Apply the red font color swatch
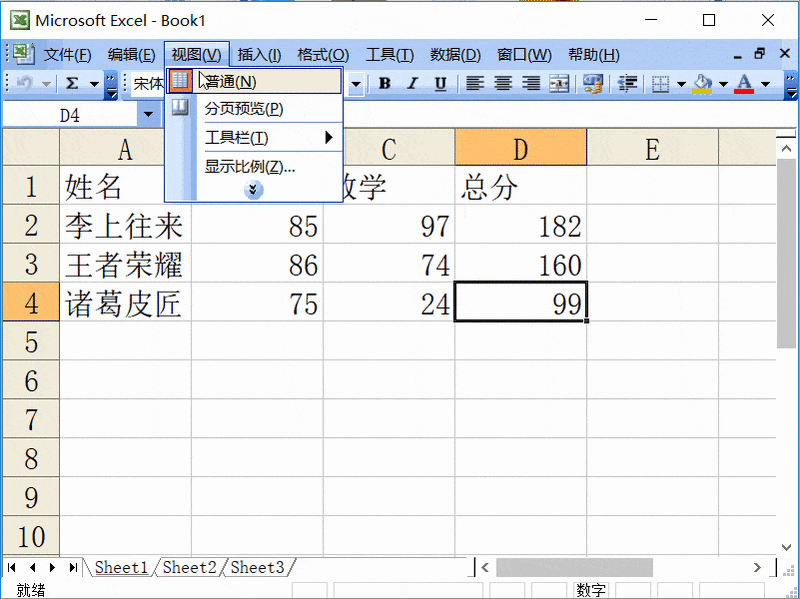Viewport: 800px width, 599px height. pyautogui.click(x=743, y=90)
